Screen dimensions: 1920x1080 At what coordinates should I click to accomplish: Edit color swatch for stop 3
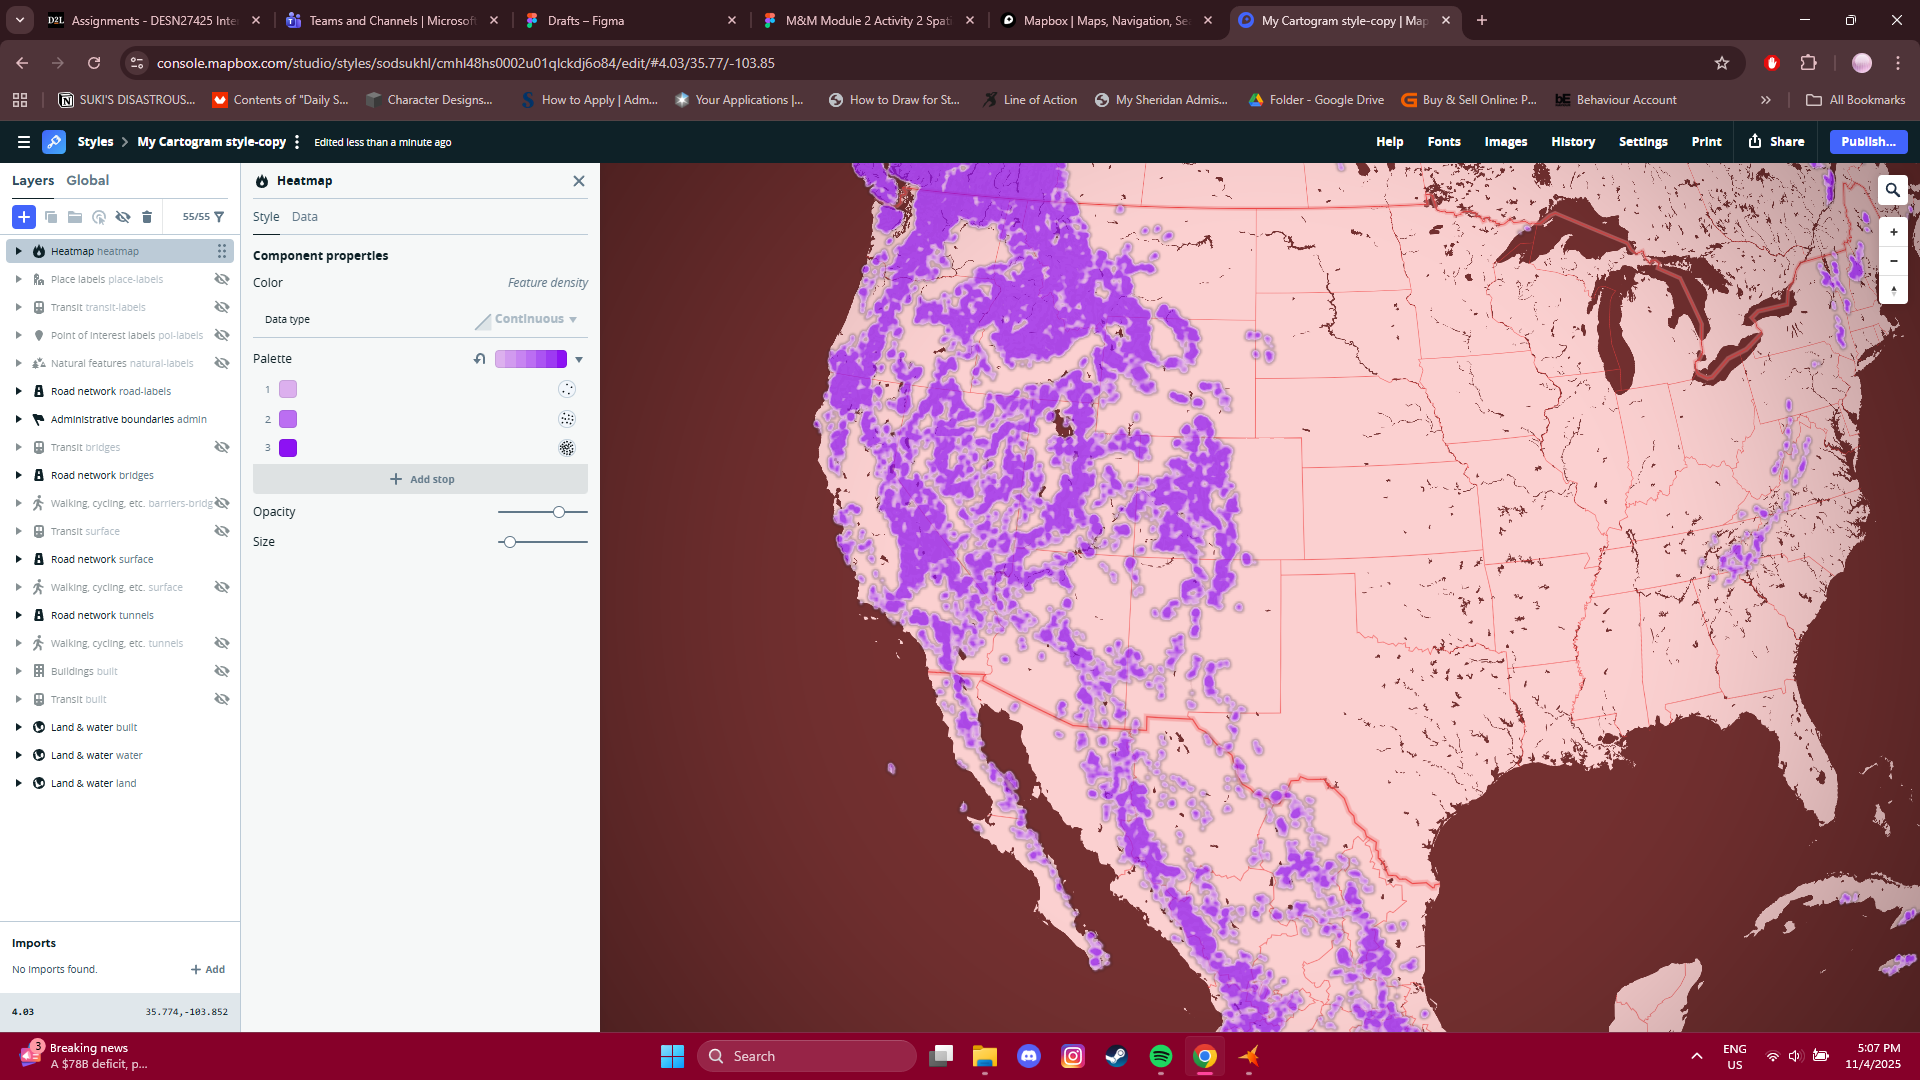[289, 448]
